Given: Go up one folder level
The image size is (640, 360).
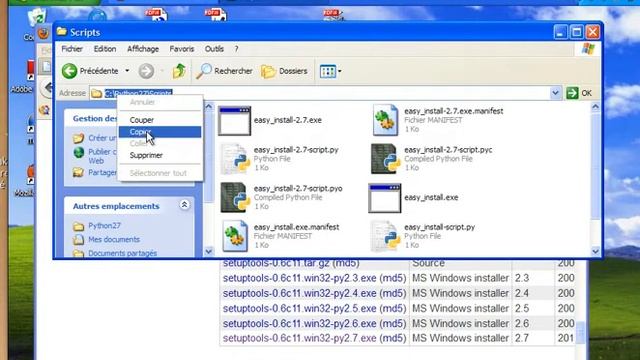Looking at the screenshot, I should (x=179, y=71).
